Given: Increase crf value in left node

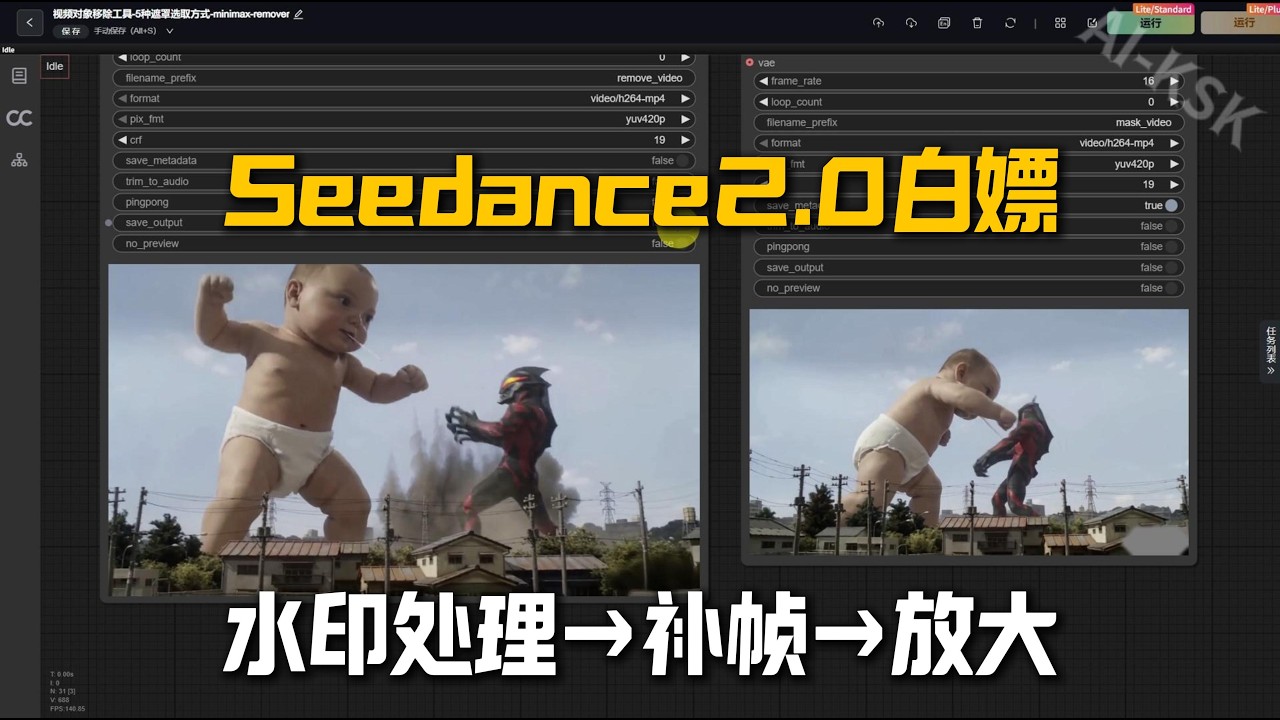Looking at the screenshot, I should pyautogui.click(x=686, y=140).
